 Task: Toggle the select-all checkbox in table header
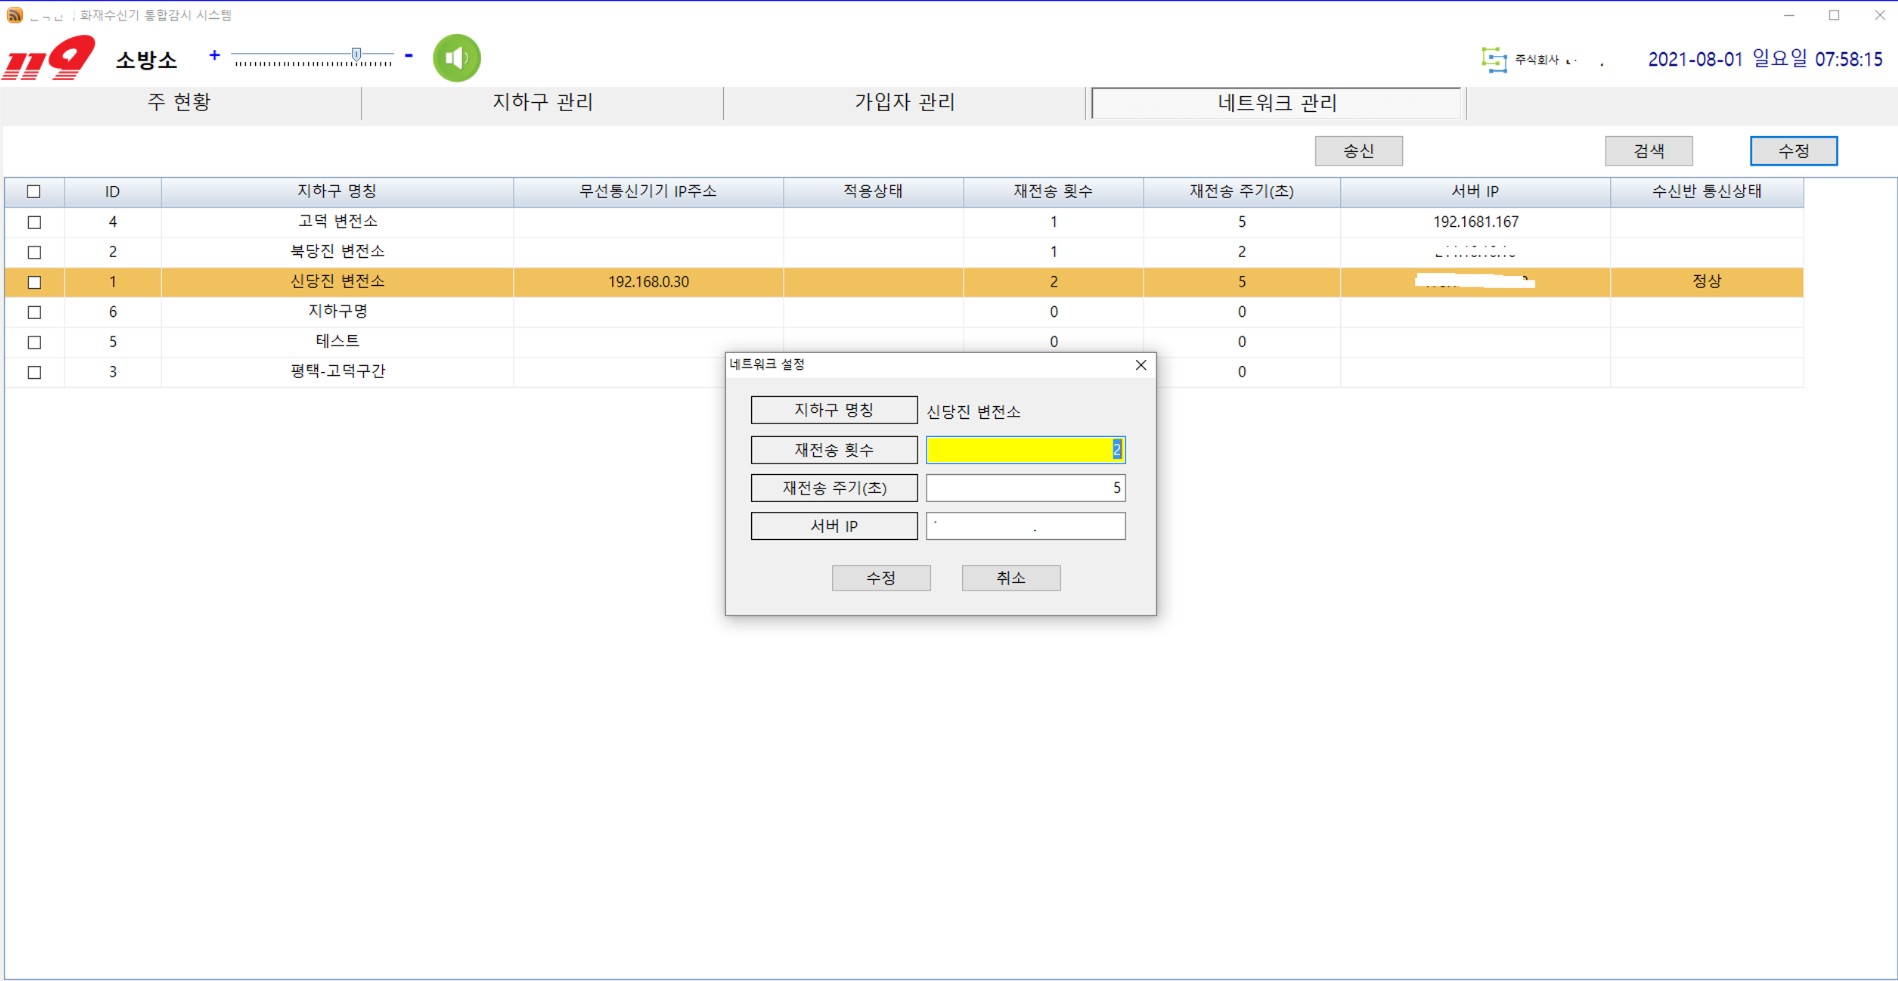(x=34, y=191)
